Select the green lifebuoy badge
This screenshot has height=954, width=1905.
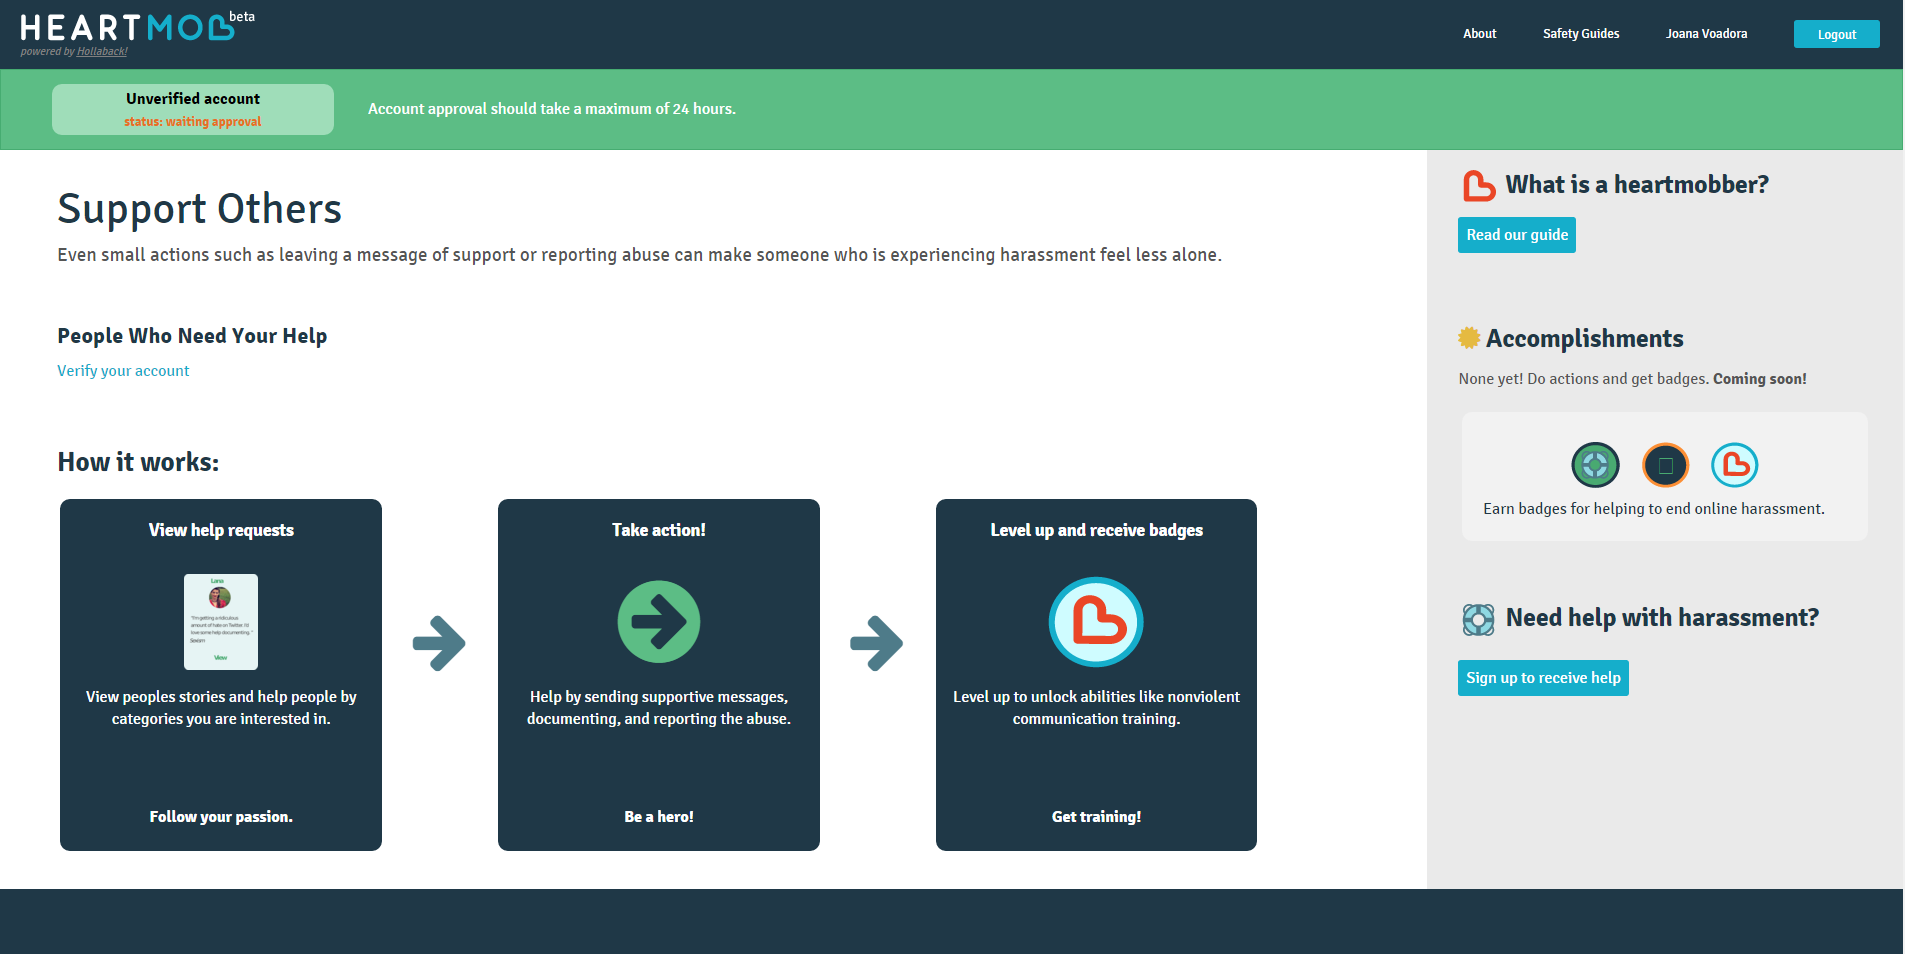[x=1595, y=465]
